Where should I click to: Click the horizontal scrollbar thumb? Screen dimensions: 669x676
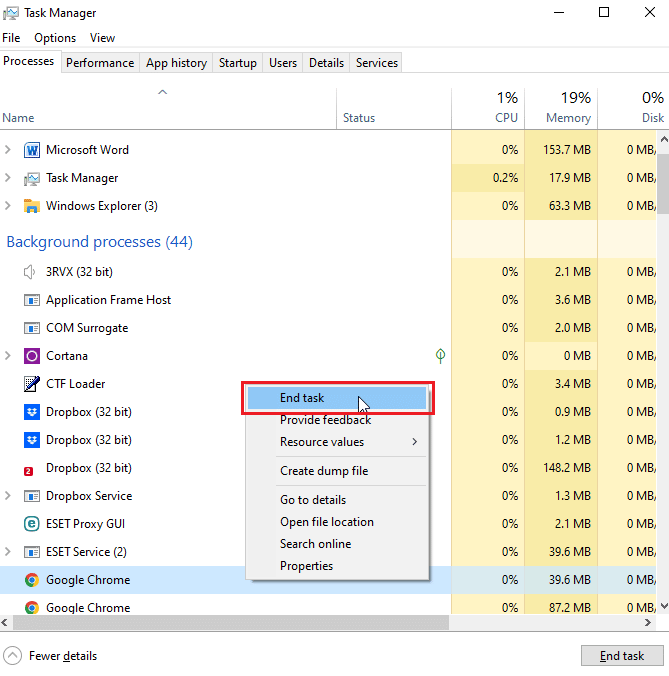(x=231, y=622)
